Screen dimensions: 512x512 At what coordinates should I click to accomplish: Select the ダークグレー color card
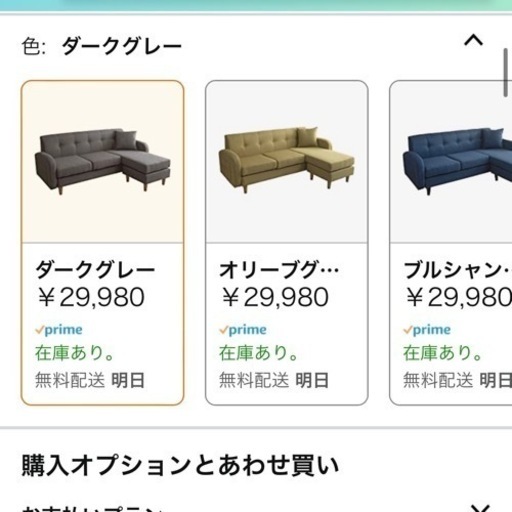[x=102, y=243]
